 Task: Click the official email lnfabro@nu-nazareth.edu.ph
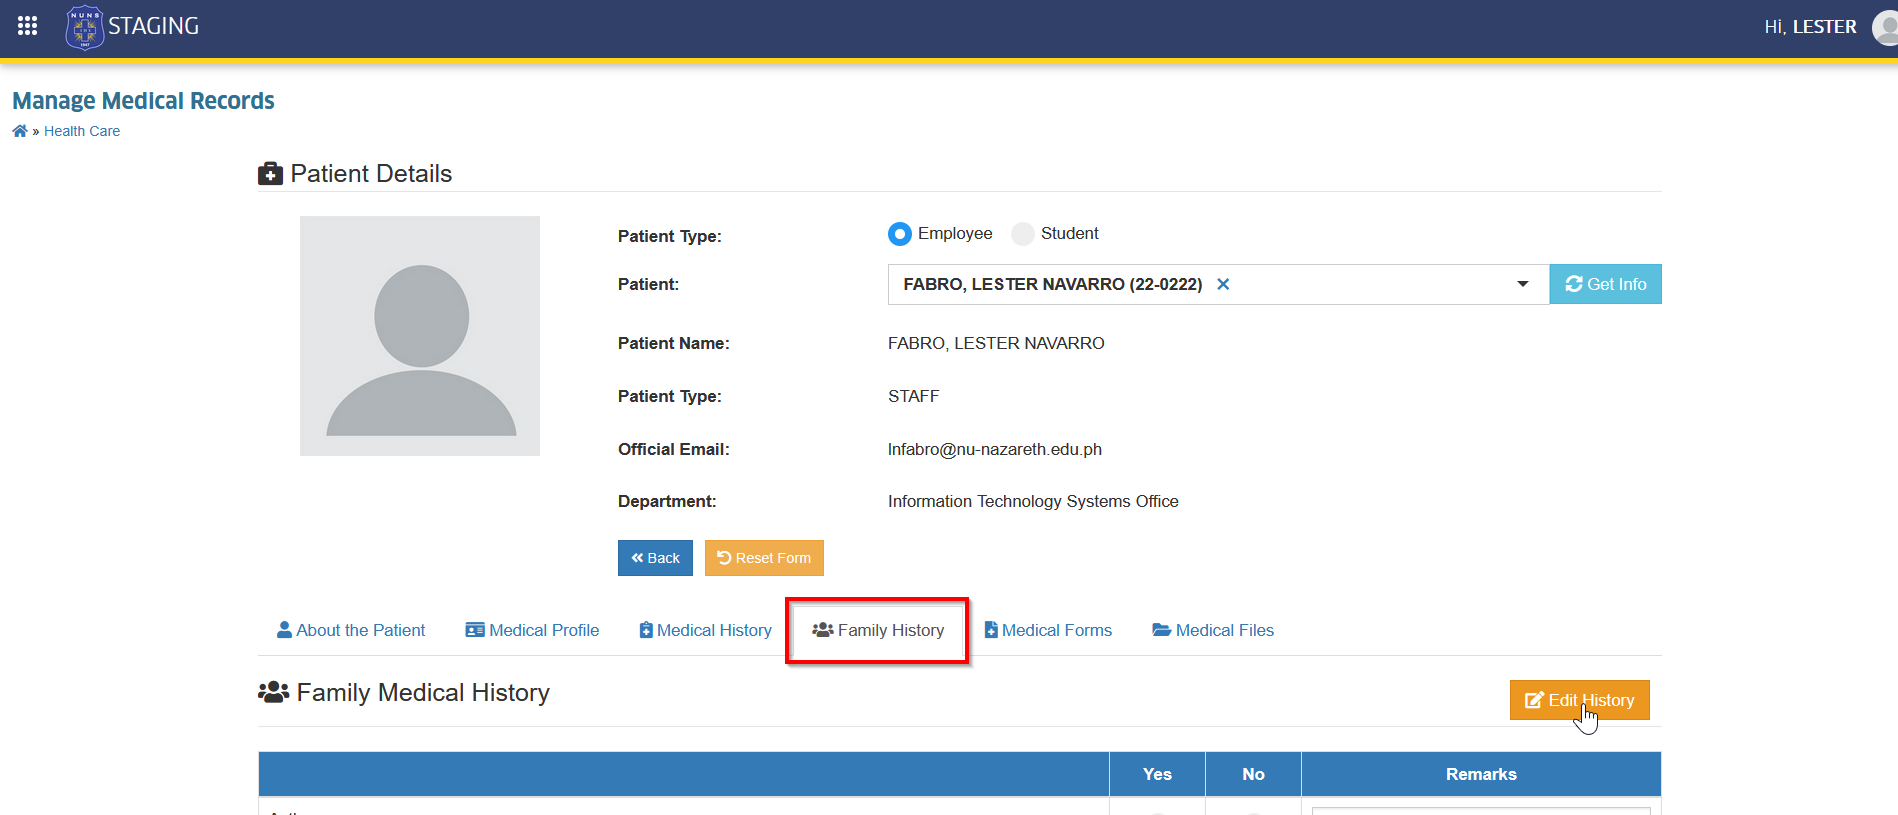(995, 449)
